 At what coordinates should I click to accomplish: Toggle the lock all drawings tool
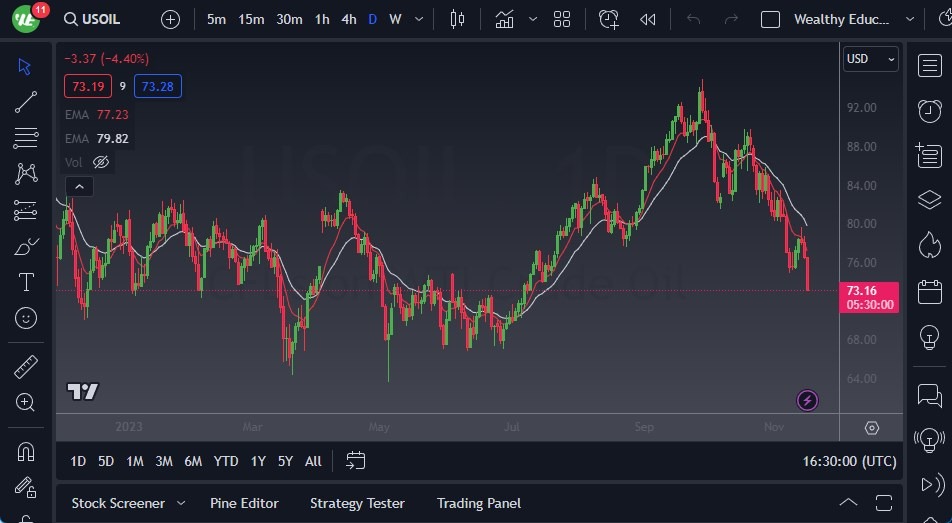[x=26, y=487]
